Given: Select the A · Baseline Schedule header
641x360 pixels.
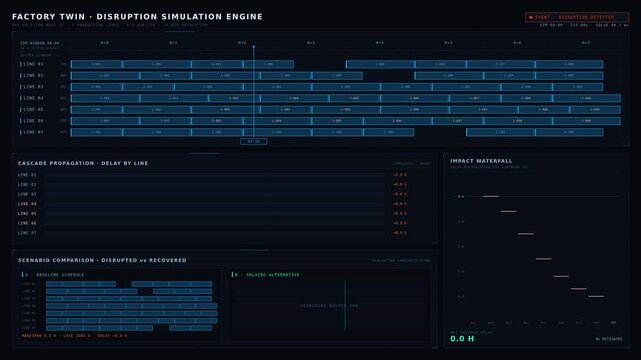Looking at the screenshot, I should [54, 275].
